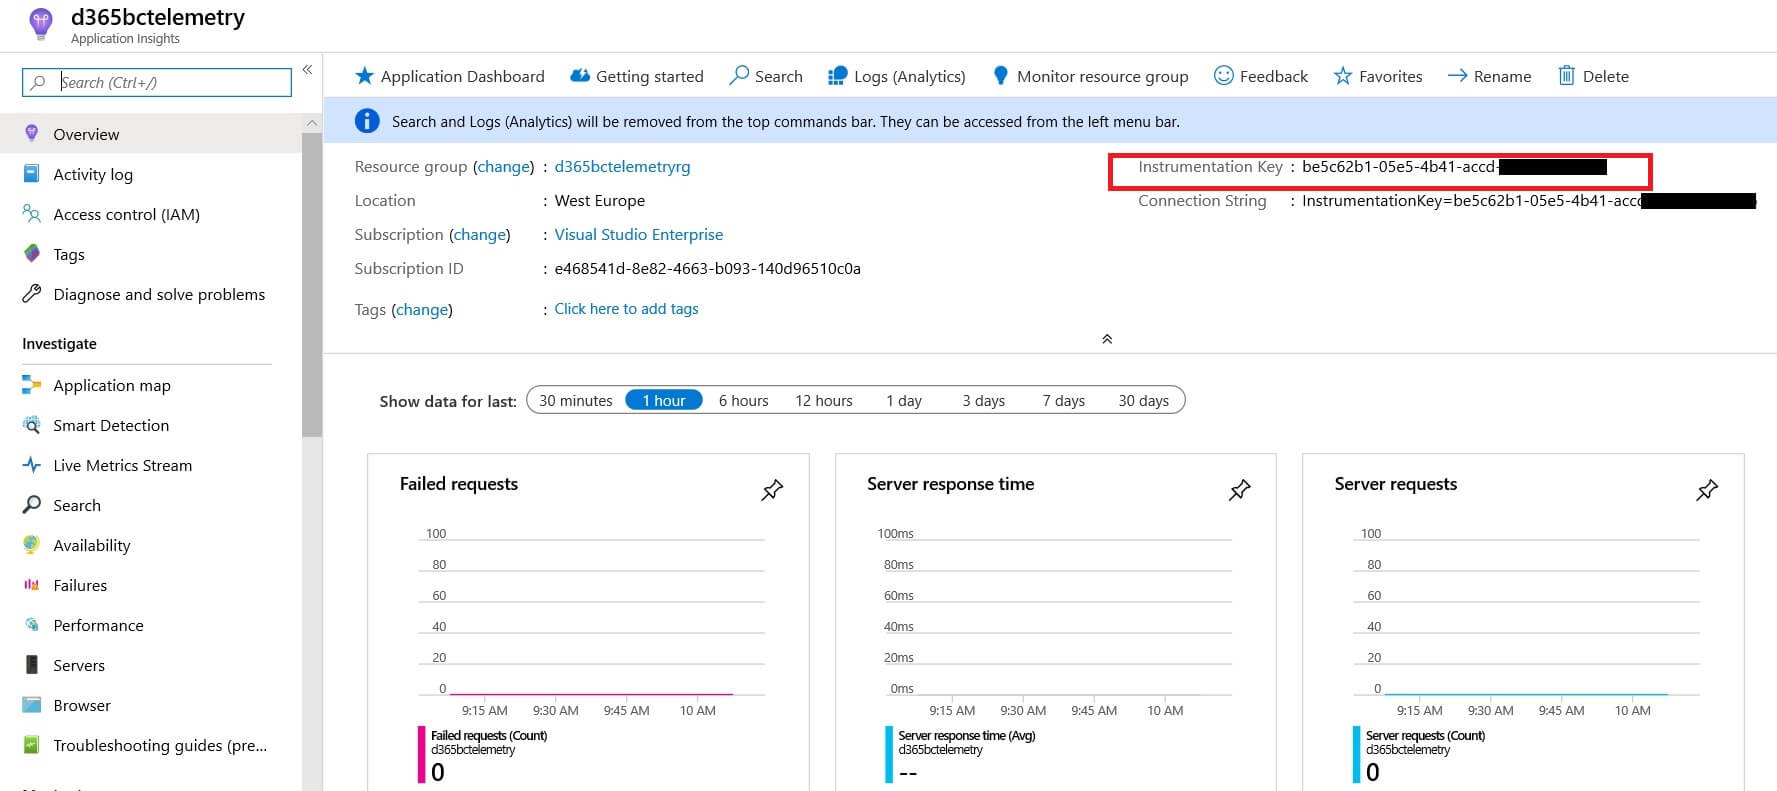Collapse the essentials section with up chevron
This screenshot has height=791, width=1777.
[x=1107, y=339]
